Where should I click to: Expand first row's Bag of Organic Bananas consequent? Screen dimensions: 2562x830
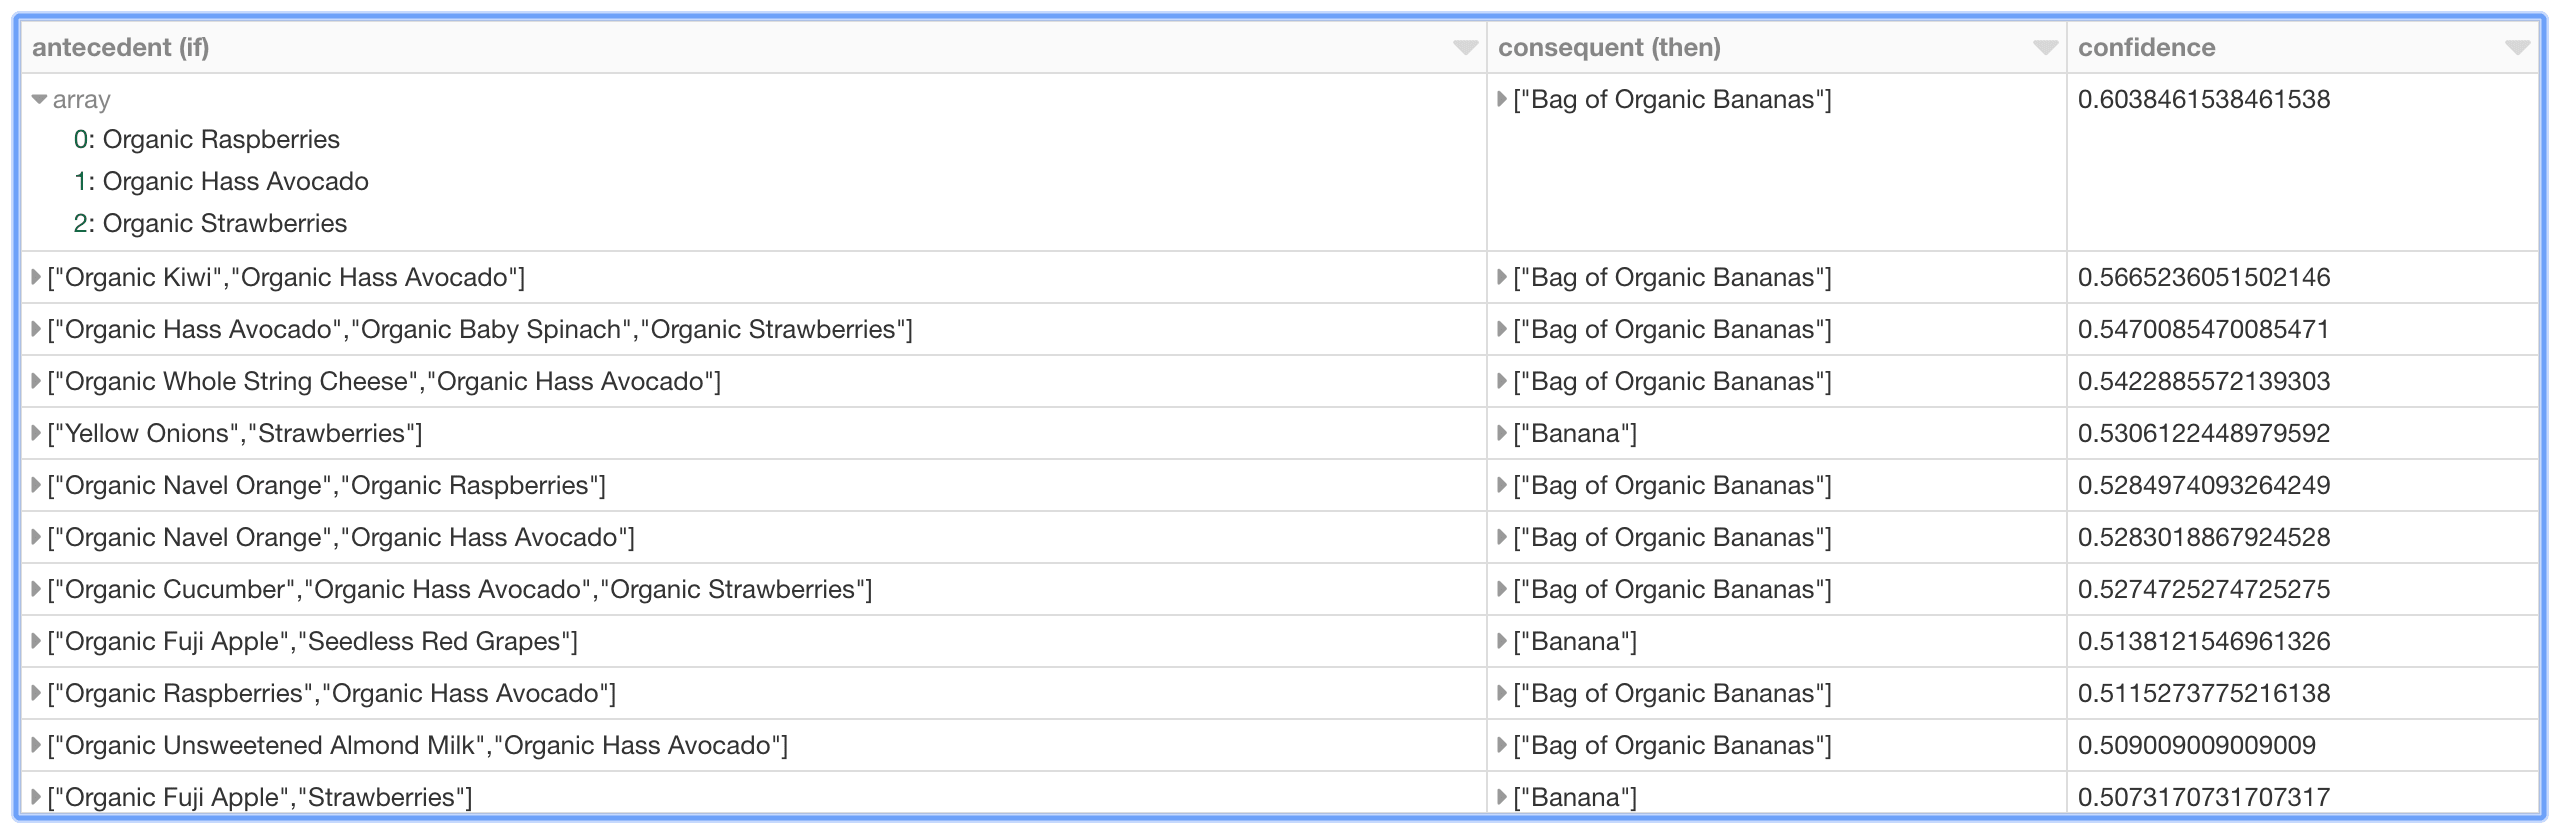[x=1501, y=100]
